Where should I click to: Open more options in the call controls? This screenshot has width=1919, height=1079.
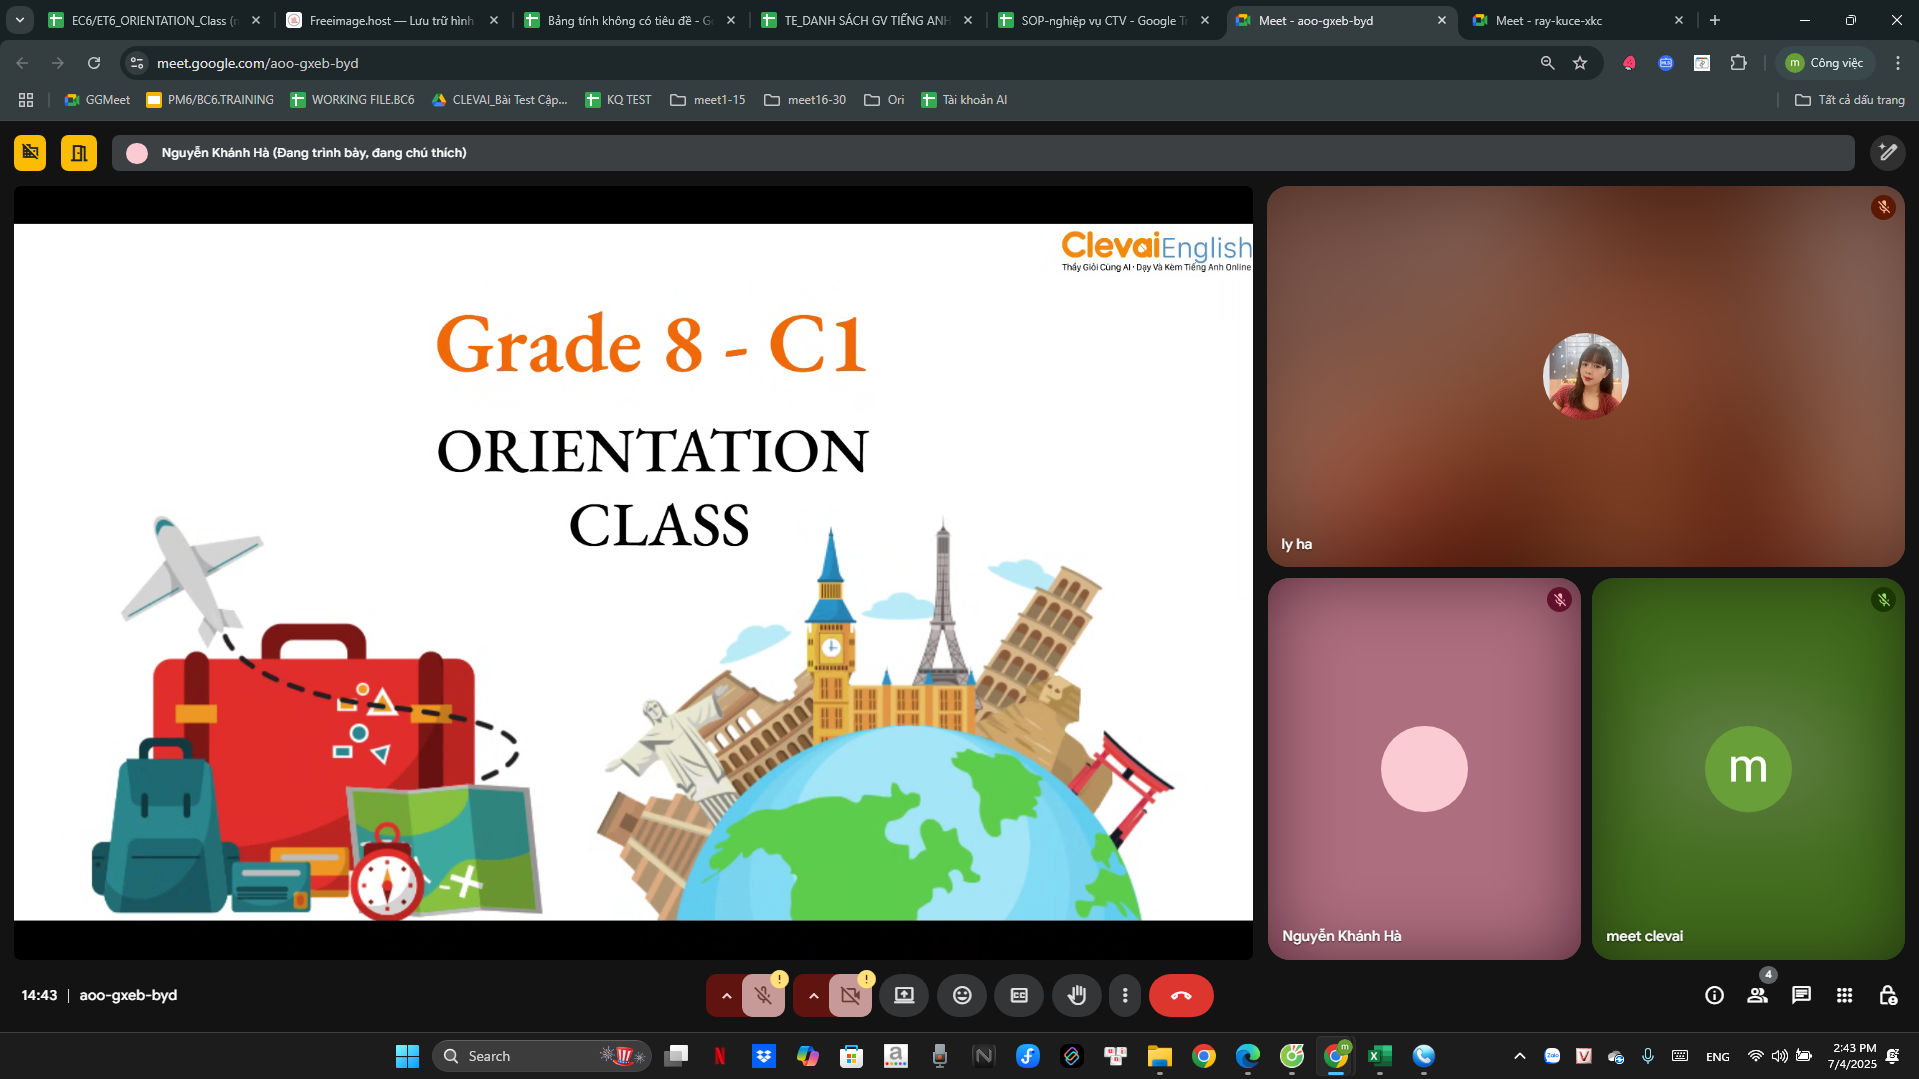point(1125,995)
